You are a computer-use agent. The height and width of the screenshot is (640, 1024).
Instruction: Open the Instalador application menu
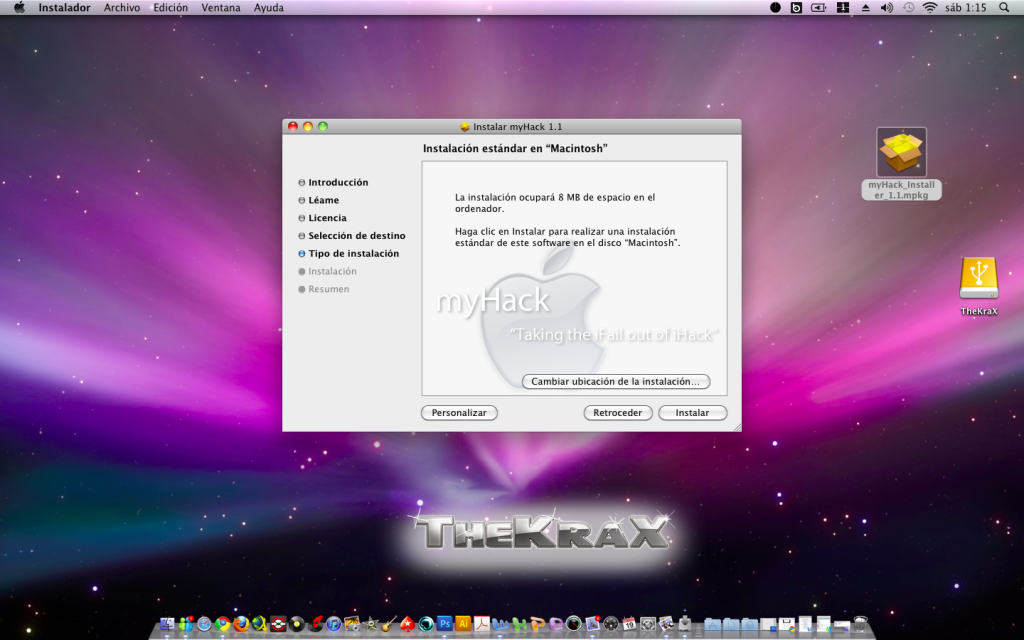coord(64,8)
